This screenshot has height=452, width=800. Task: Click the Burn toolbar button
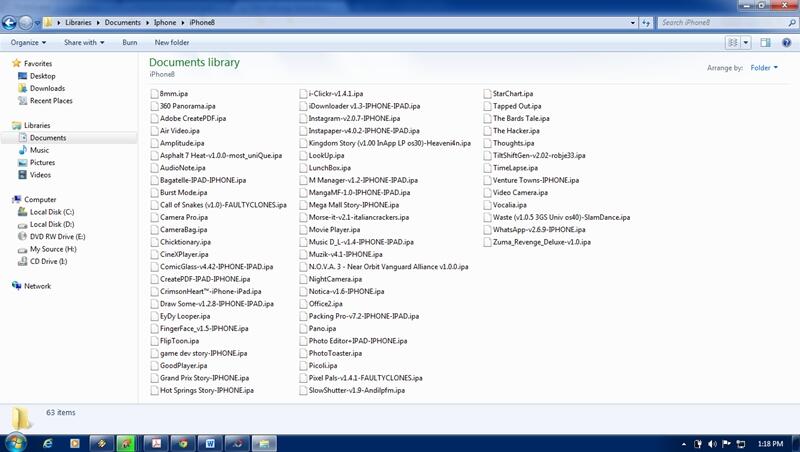coord(130,42)
